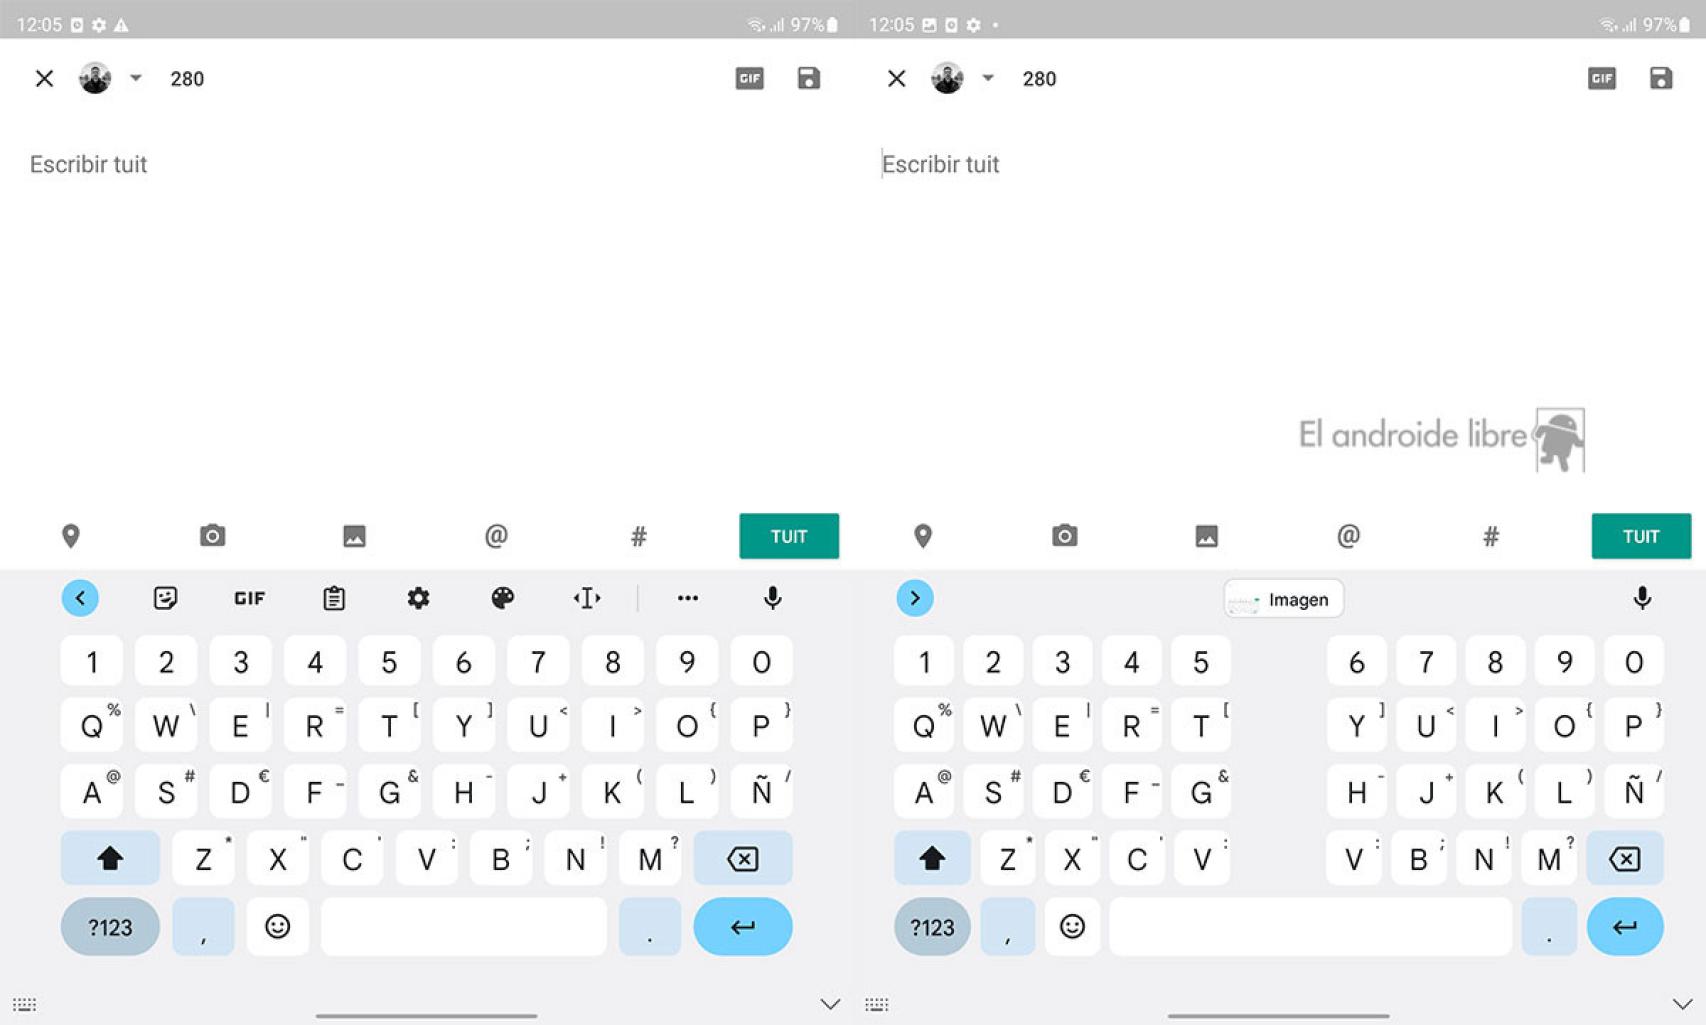
Task: Open GIF search in the keyboard toolbar
Action: point(249,598)
